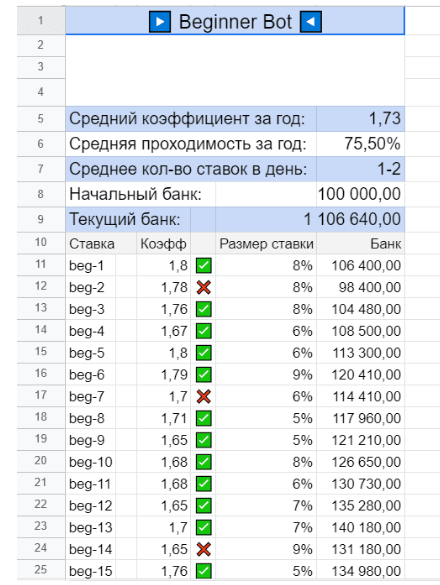Select the cell with value 1-2
The image size is (440, 585).
361,169
